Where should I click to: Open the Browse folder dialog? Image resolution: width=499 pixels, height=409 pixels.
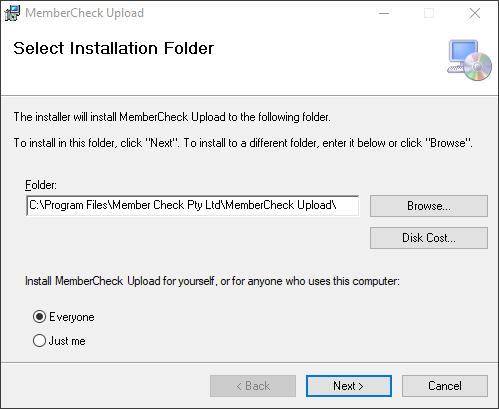click(x=429, y=206)
